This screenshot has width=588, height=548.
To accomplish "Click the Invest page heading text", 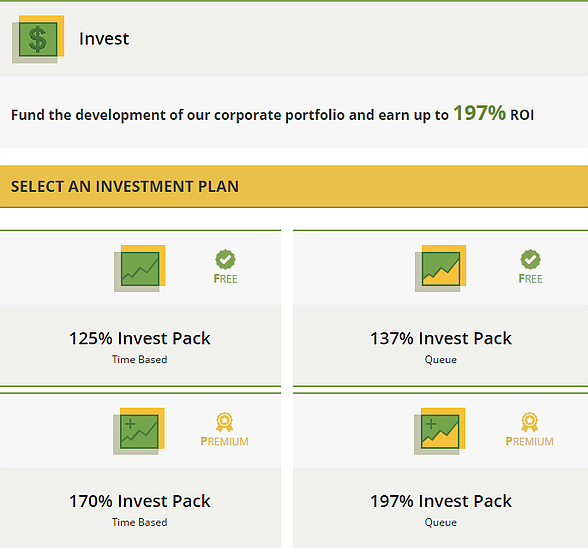I will click(104, 39).
